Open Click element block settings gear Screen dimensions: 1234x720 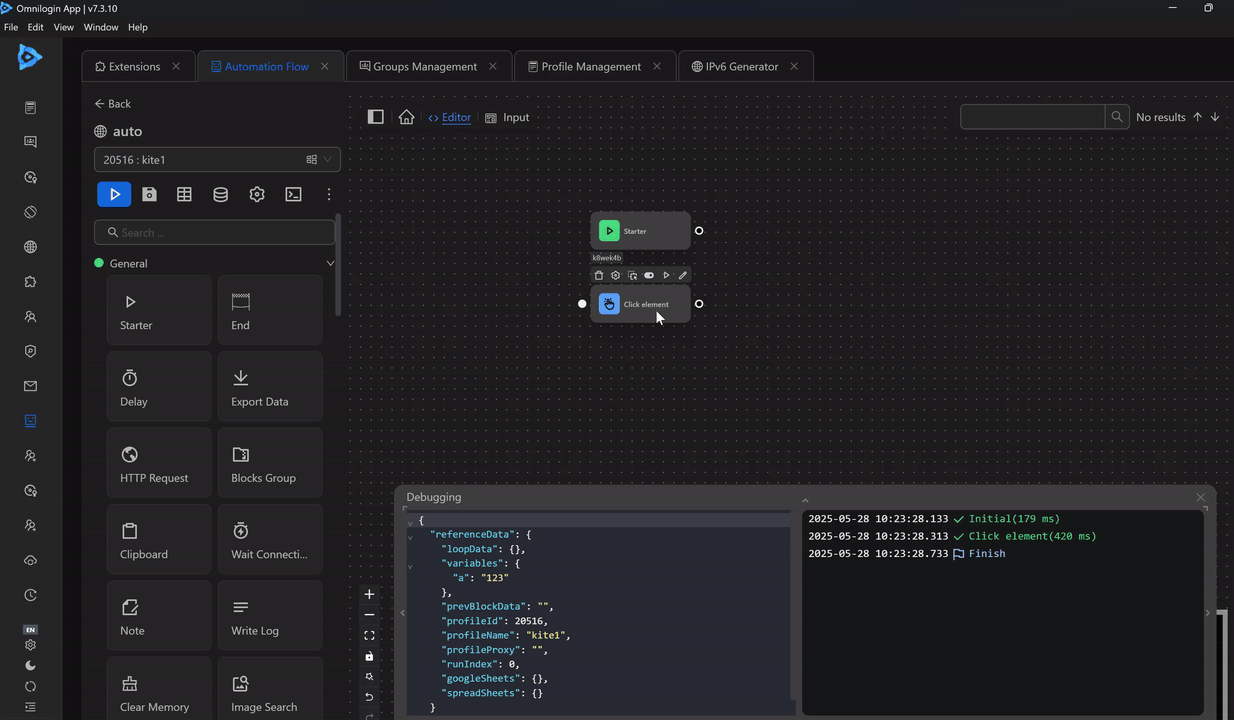615,275
